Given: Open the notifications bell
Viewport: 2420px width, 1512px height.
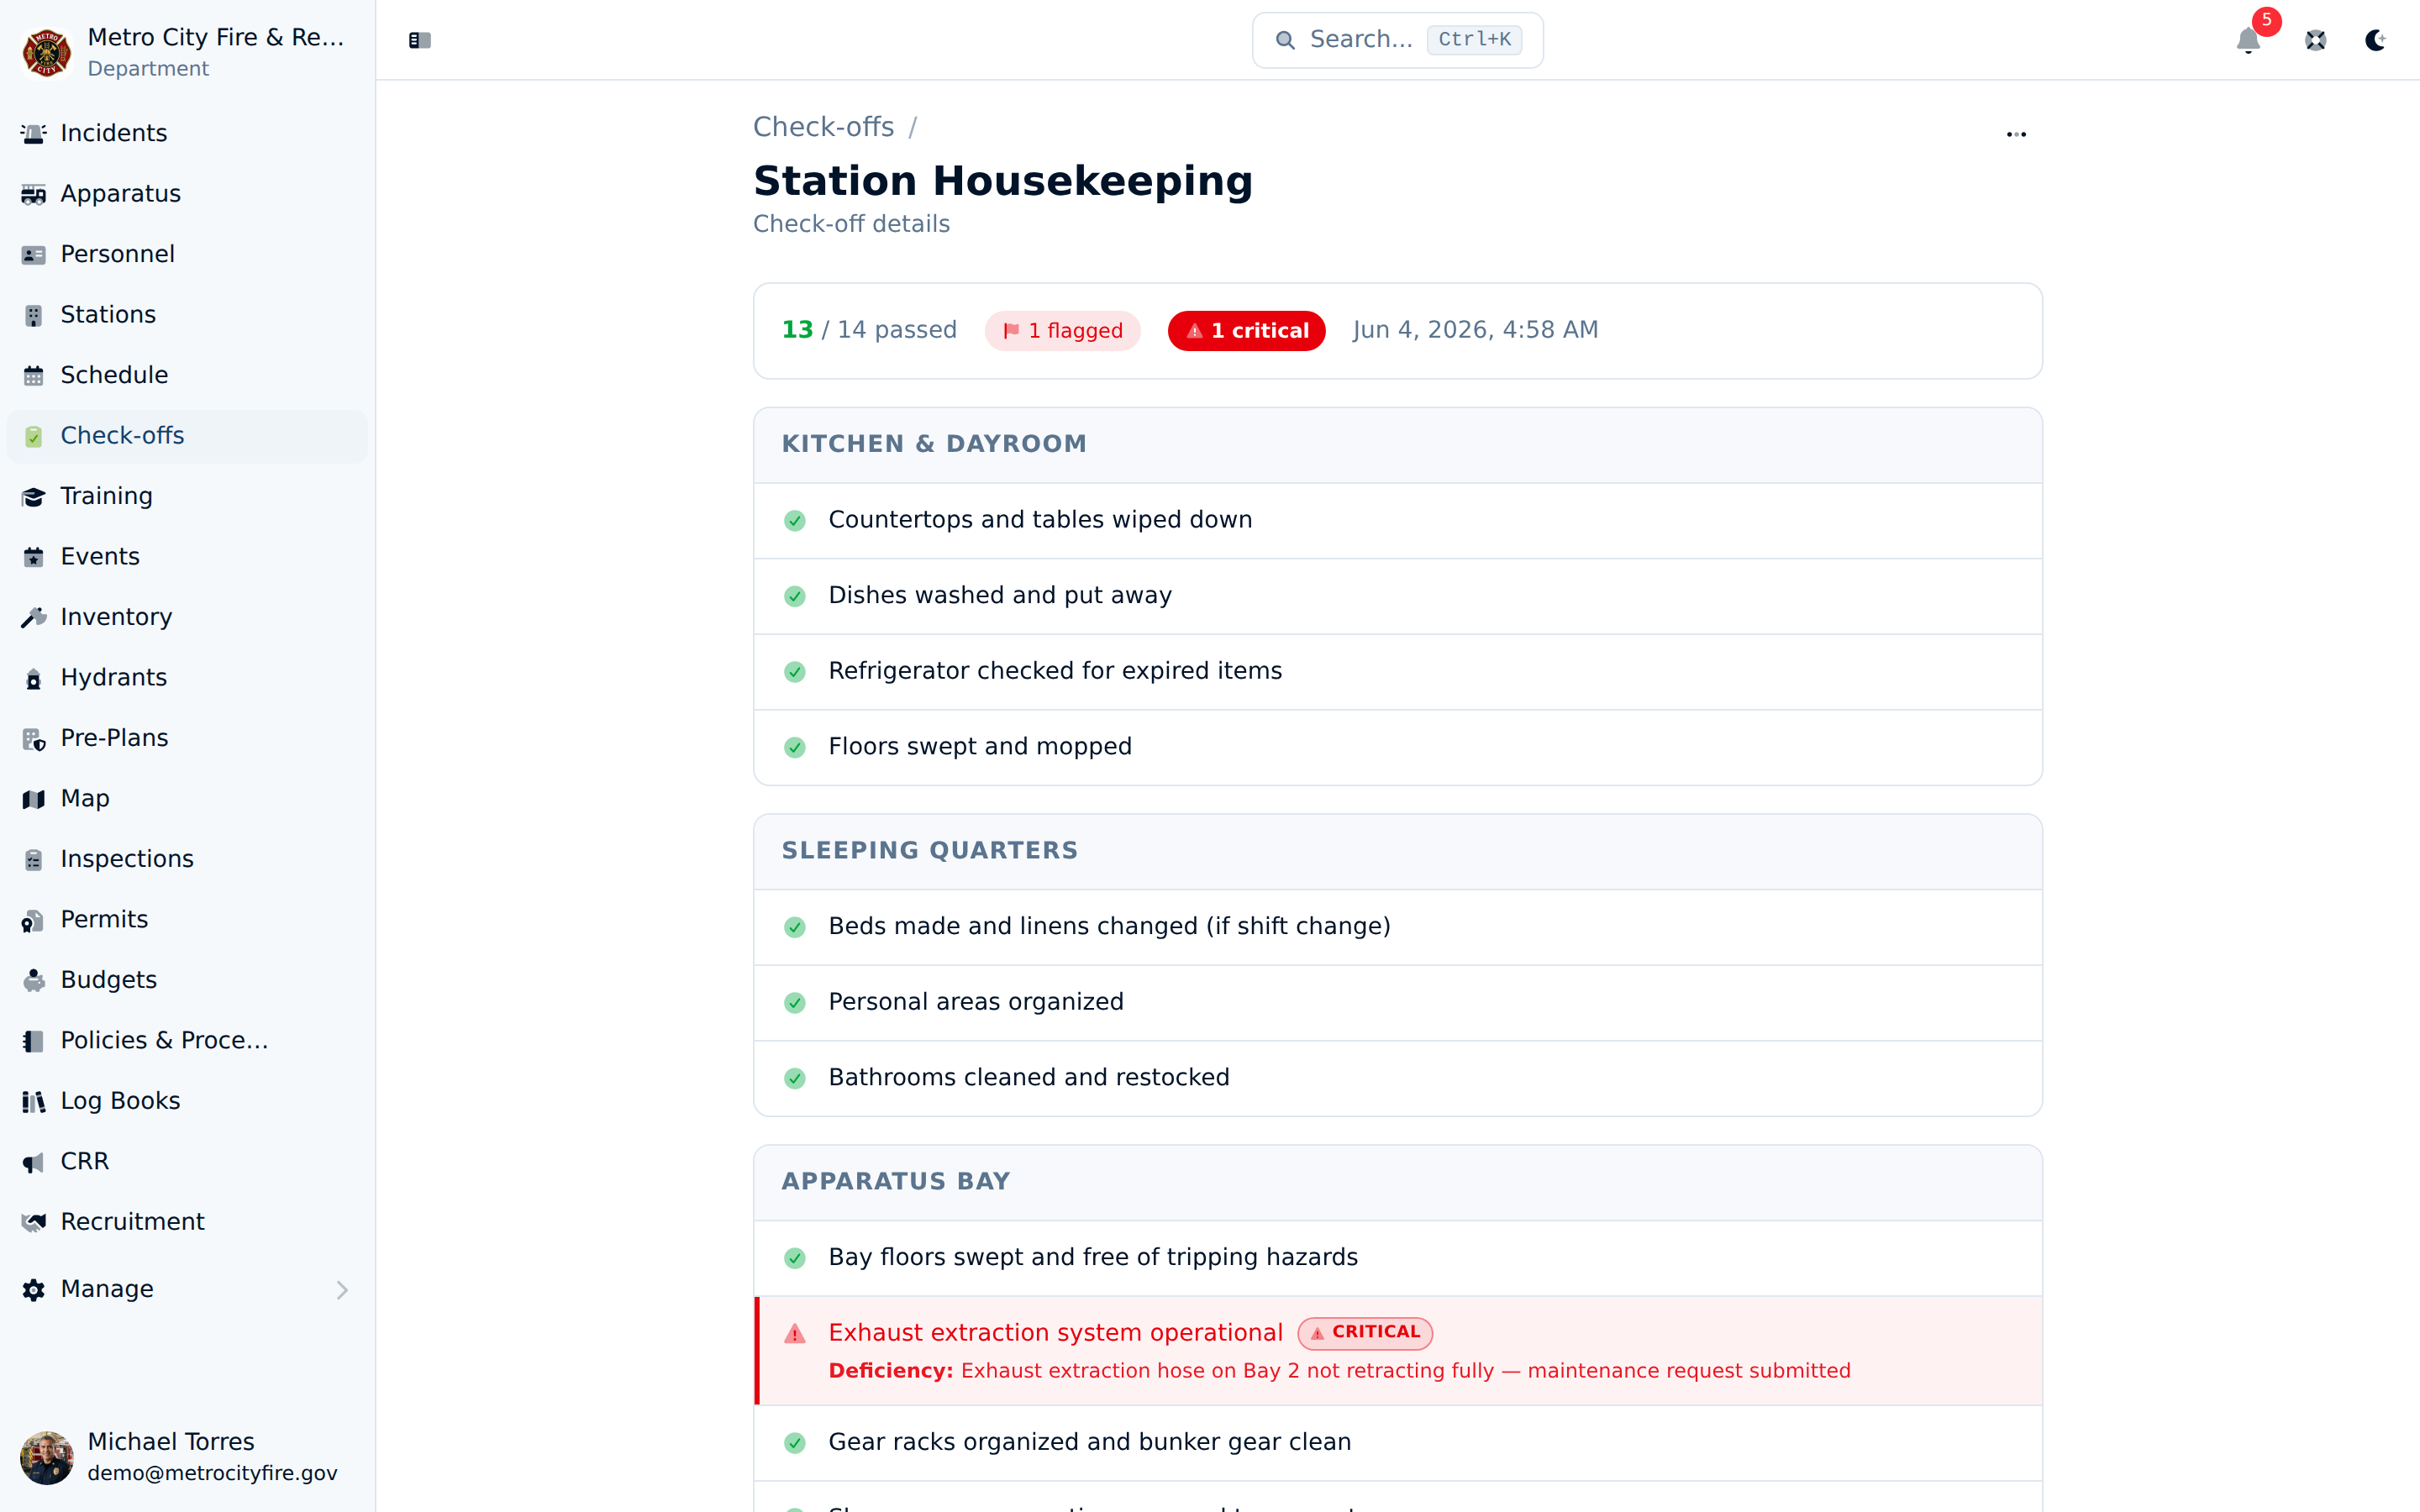Looking at the screenshot, I should pyautogui.click(x=2248, y=40).
